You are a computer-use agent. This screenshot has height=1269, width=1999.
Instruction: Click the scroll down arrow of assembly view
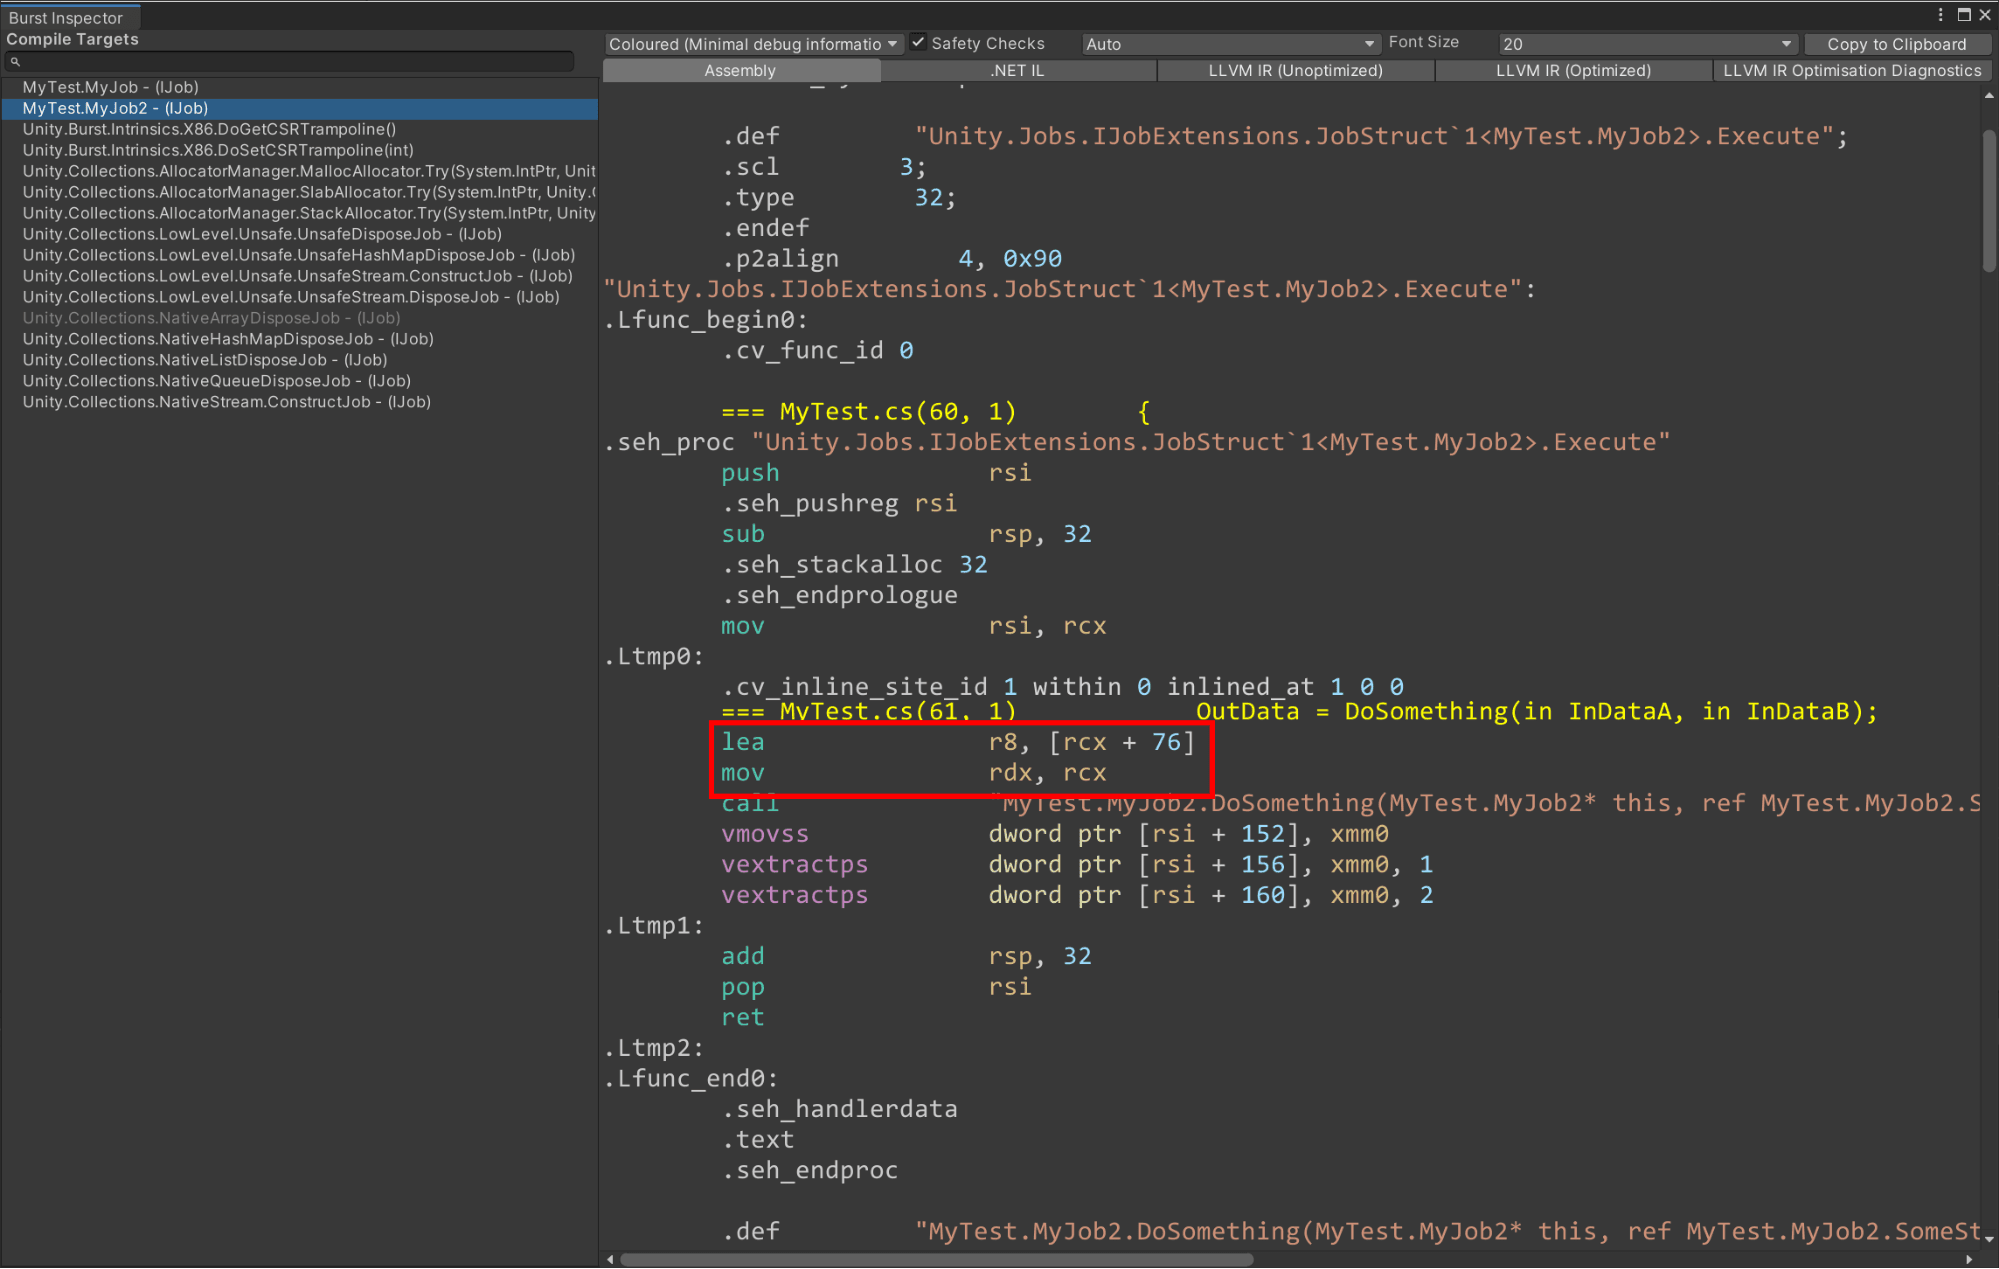pos(1989,1239)
